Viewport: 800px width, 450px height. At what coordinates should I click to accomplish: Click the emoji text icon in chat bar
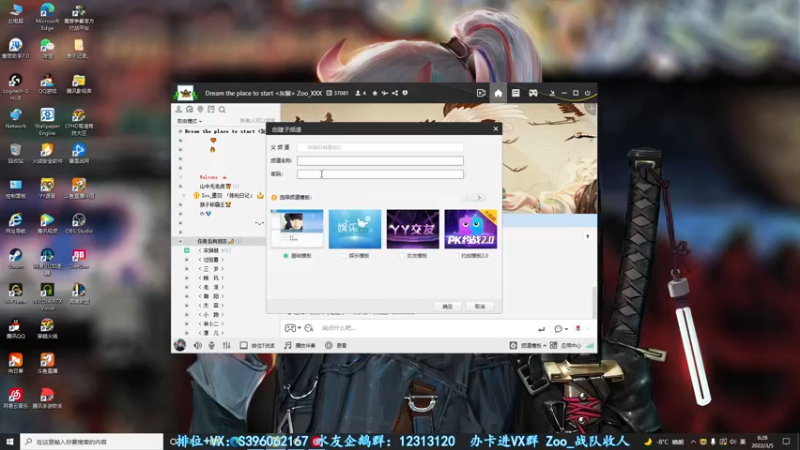pyautogui.click(x=309, y=328)
